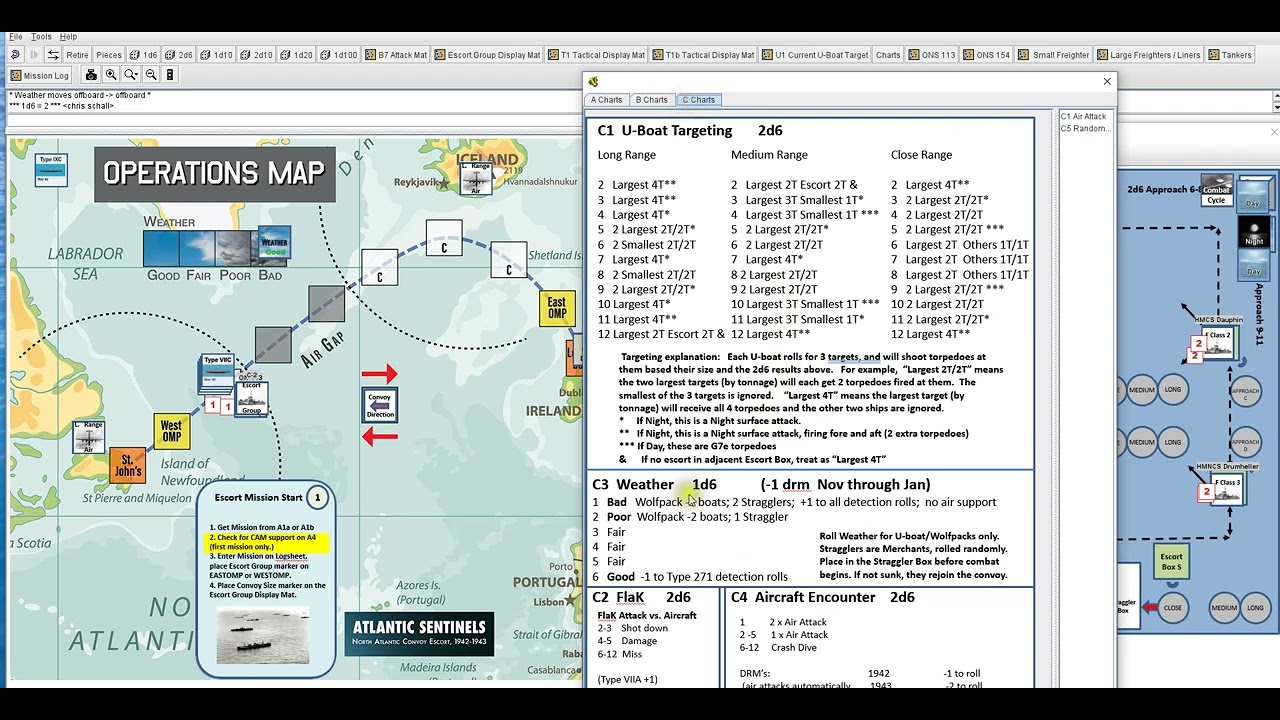This screenshot has height=720, width=1280.
Task: Click the West OMP map box
Action: click(171, 432)
